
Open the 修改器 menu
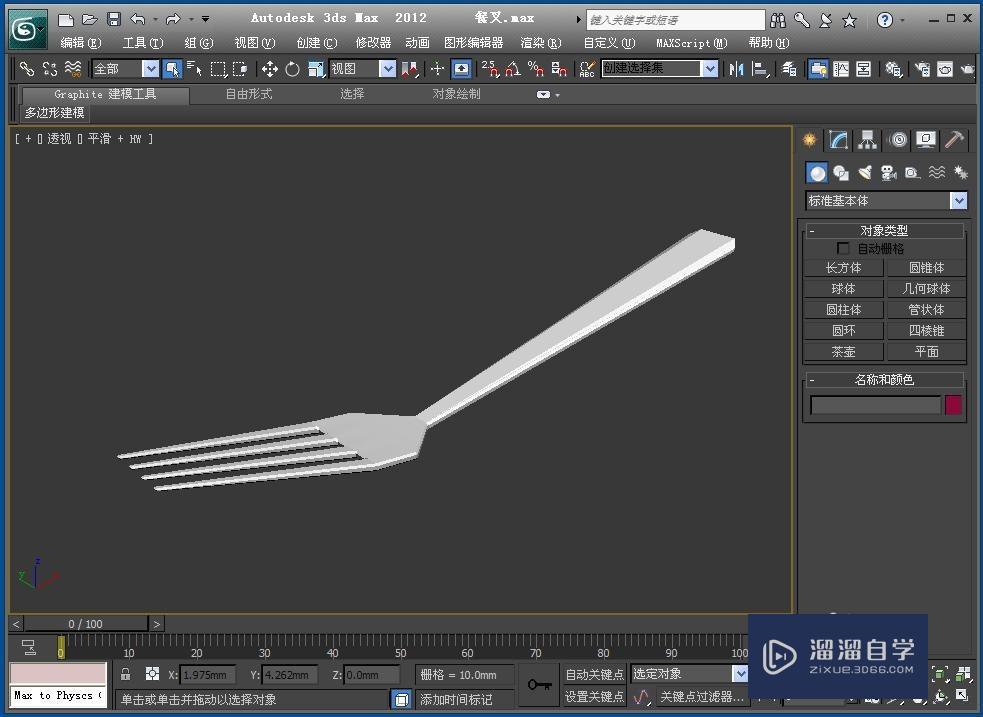(373, 43)
